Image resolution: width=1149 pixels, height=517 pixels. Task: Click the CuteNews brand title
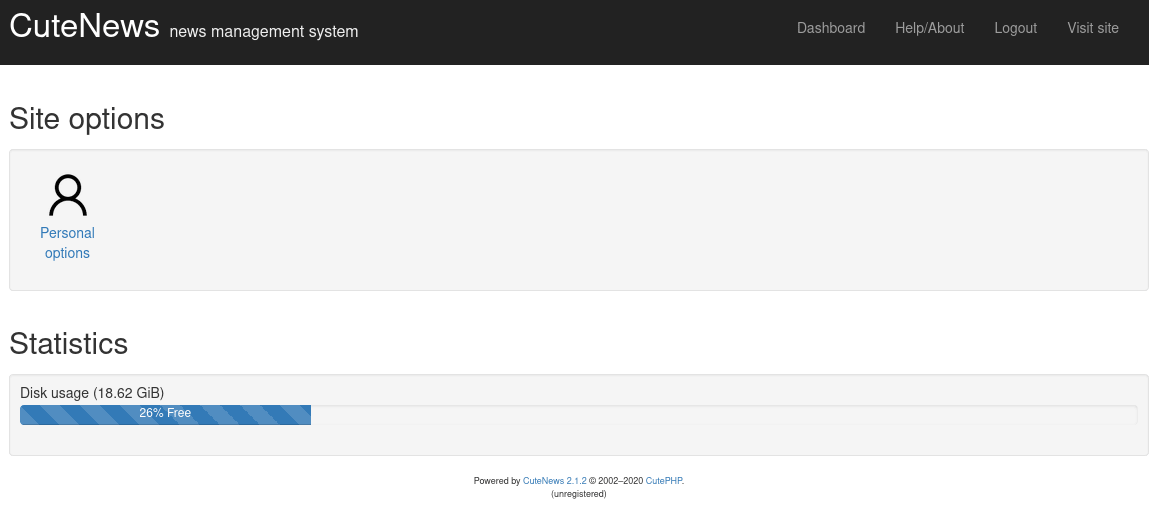coord(84,27)
